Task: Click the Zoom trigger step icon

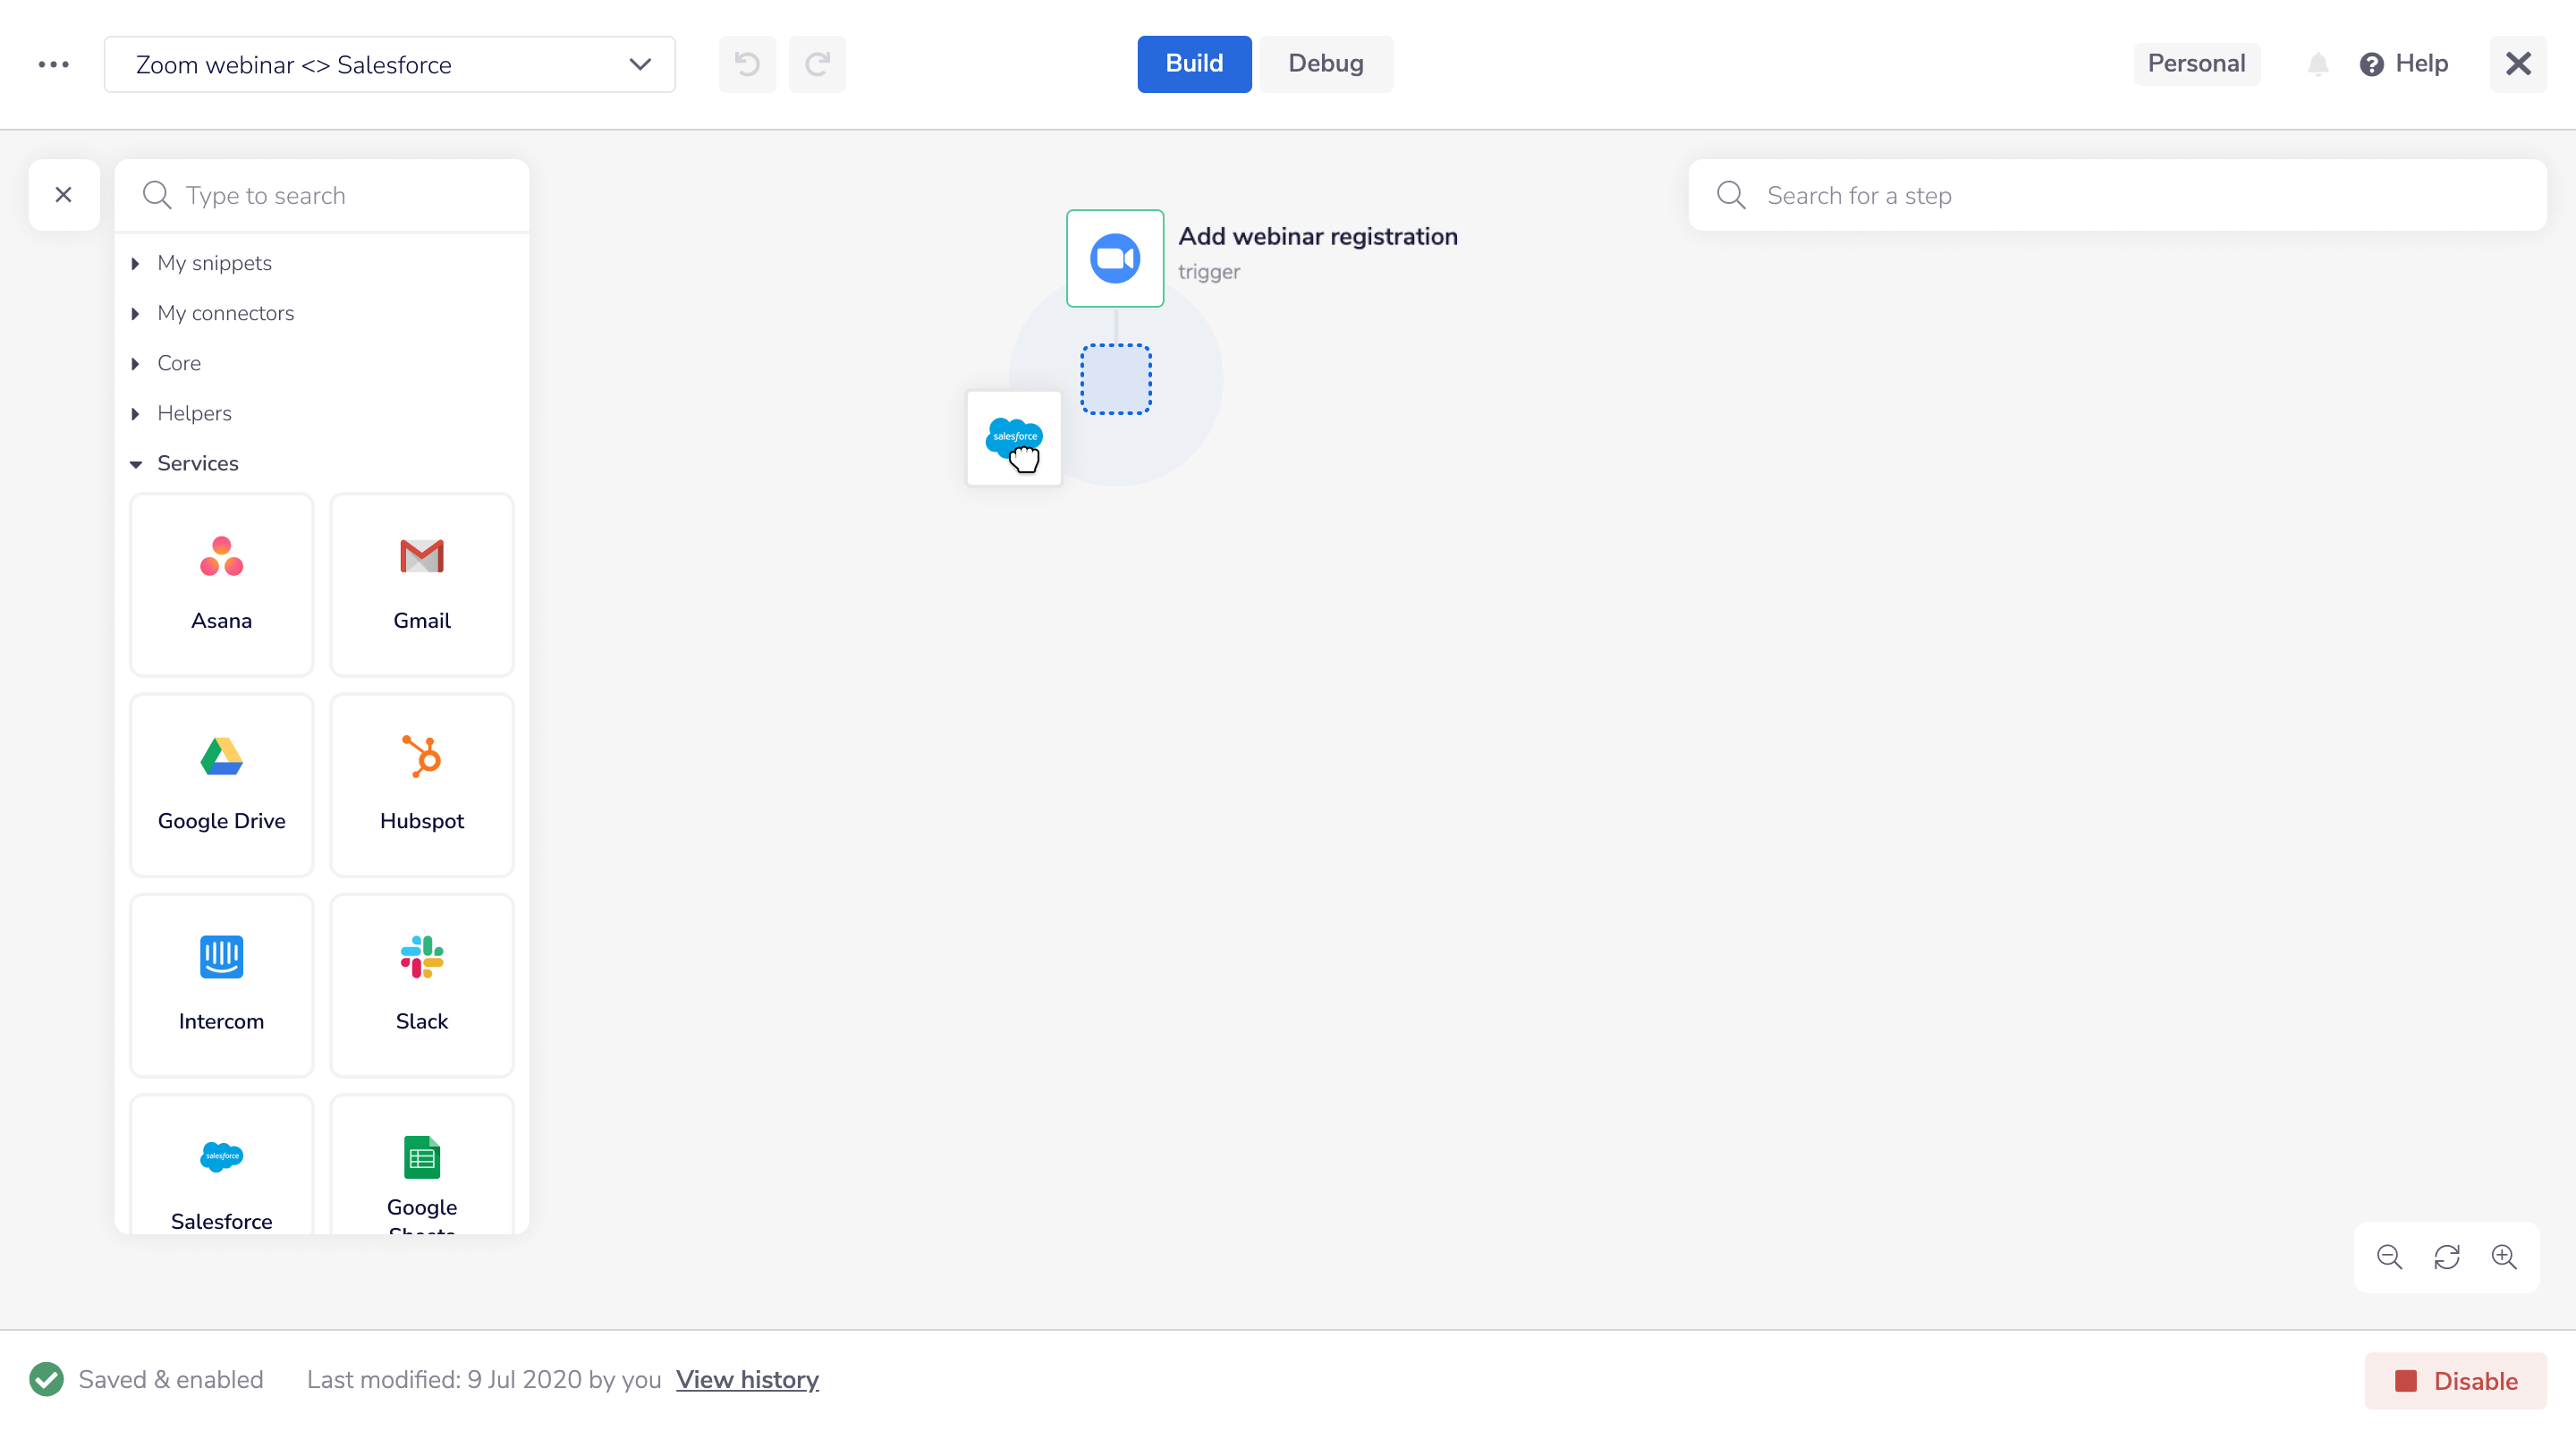Action: click(1115, 258)
